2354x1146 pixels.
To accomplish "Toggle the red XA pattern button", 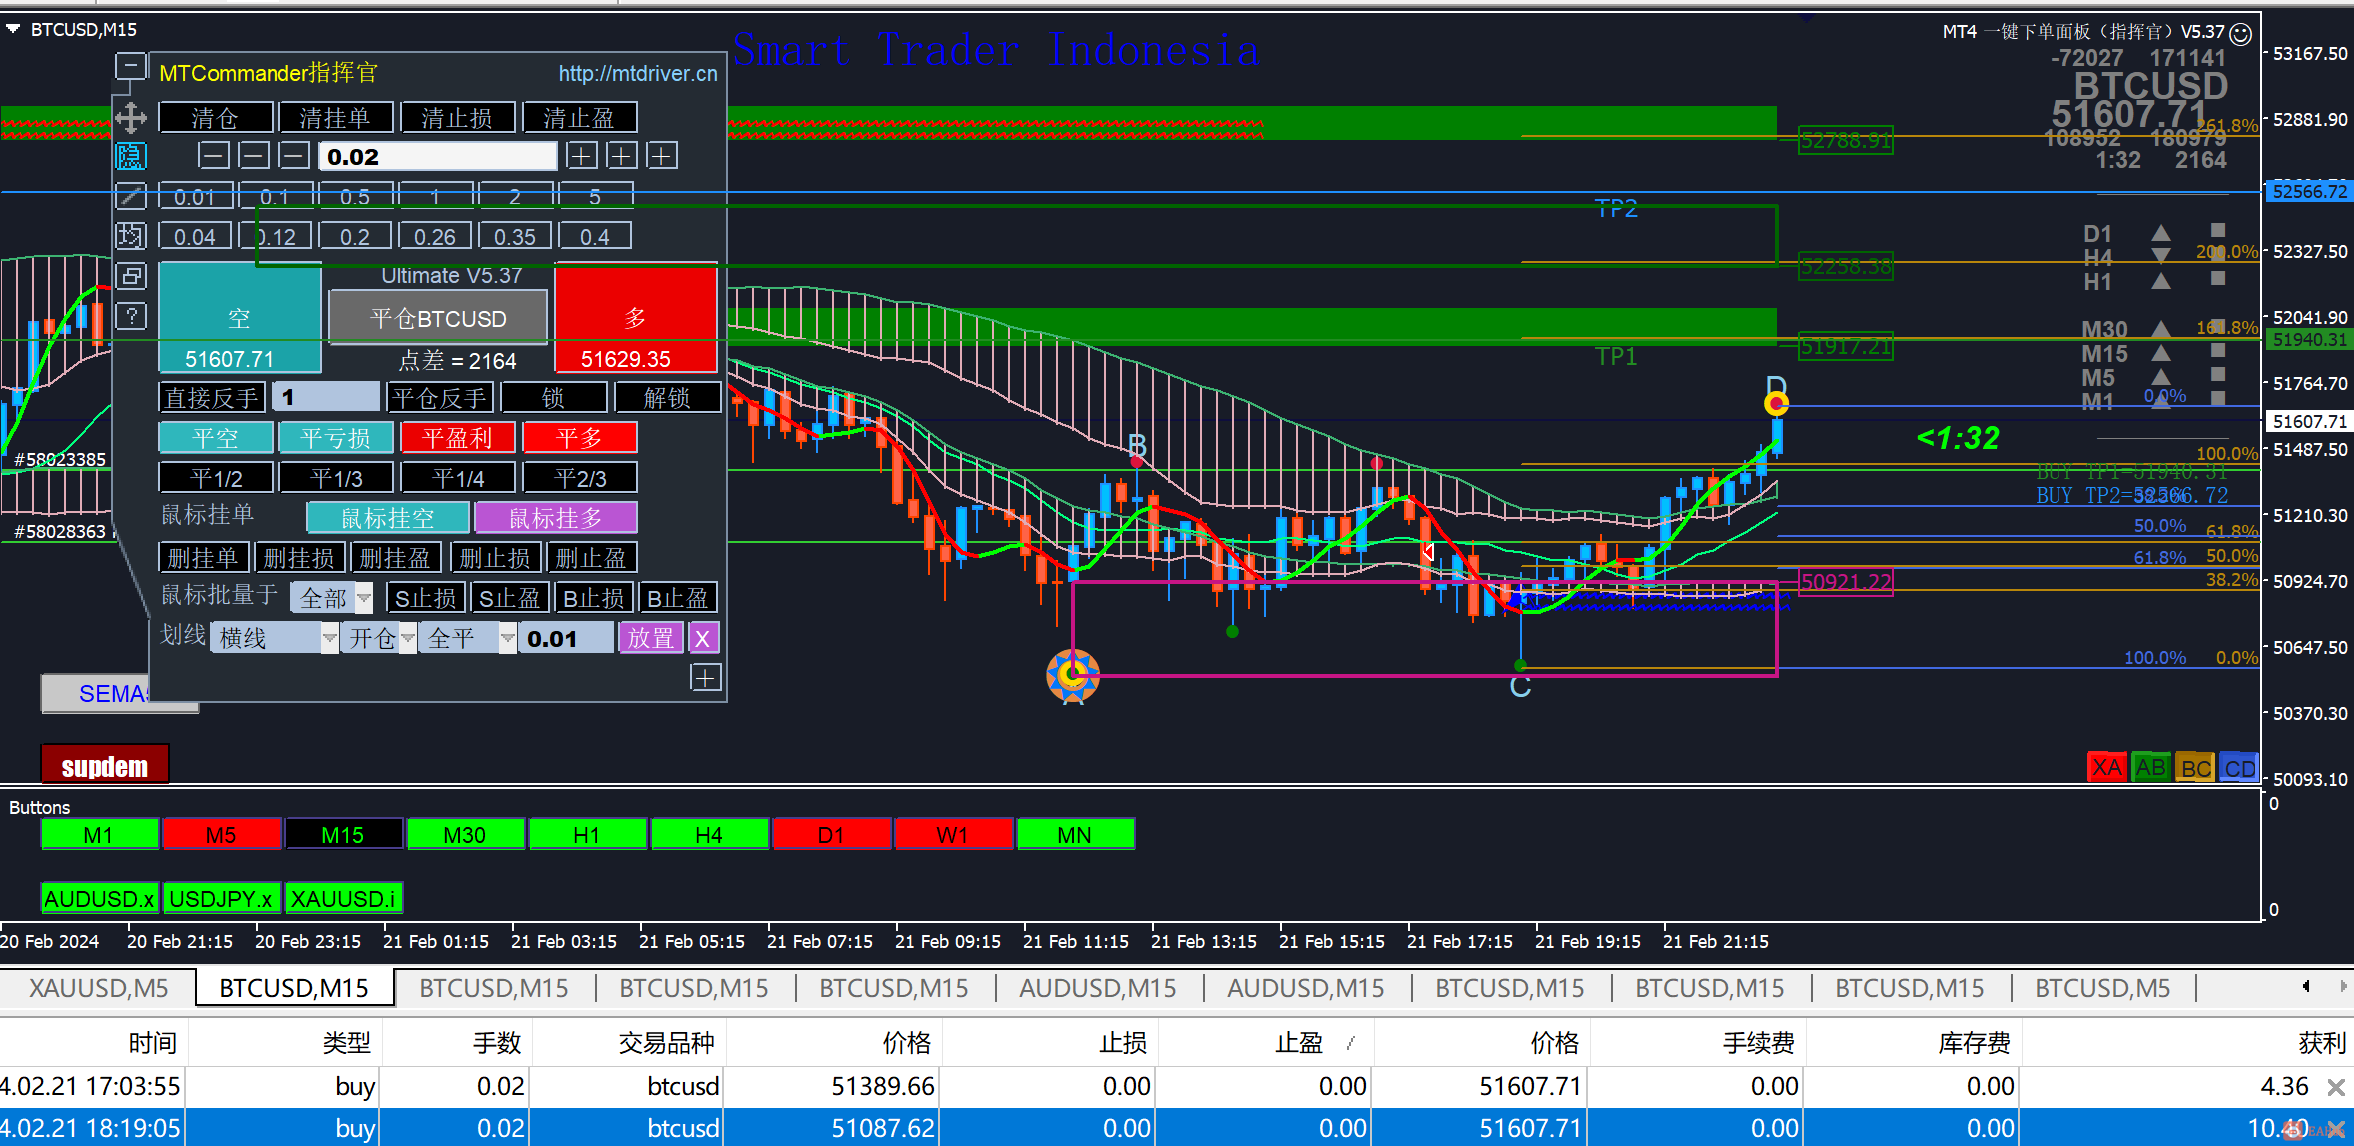I will coord(2106,767).
